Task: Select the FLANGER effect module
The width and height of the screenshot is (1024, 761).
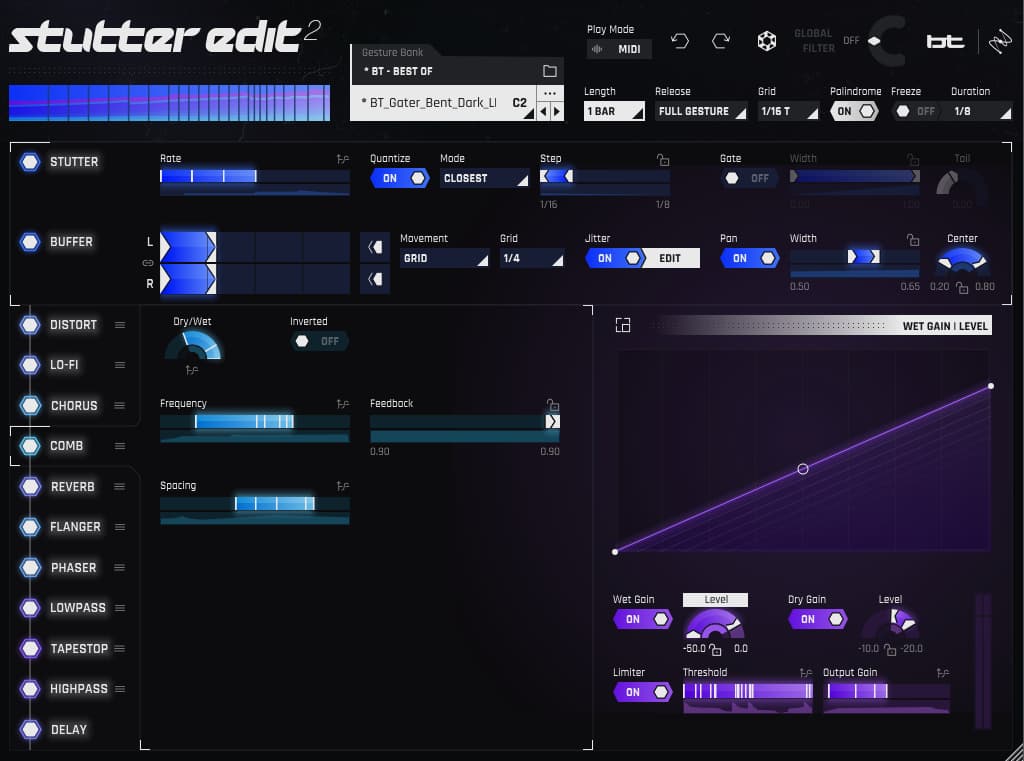Action: tap(75, 526)
